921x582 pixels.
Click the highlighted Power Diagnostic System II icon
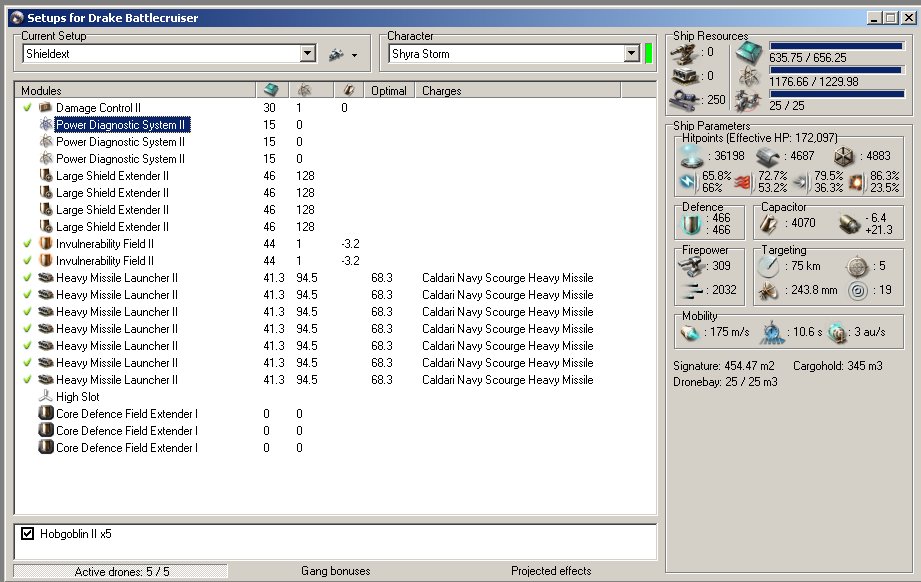[45, 125]
